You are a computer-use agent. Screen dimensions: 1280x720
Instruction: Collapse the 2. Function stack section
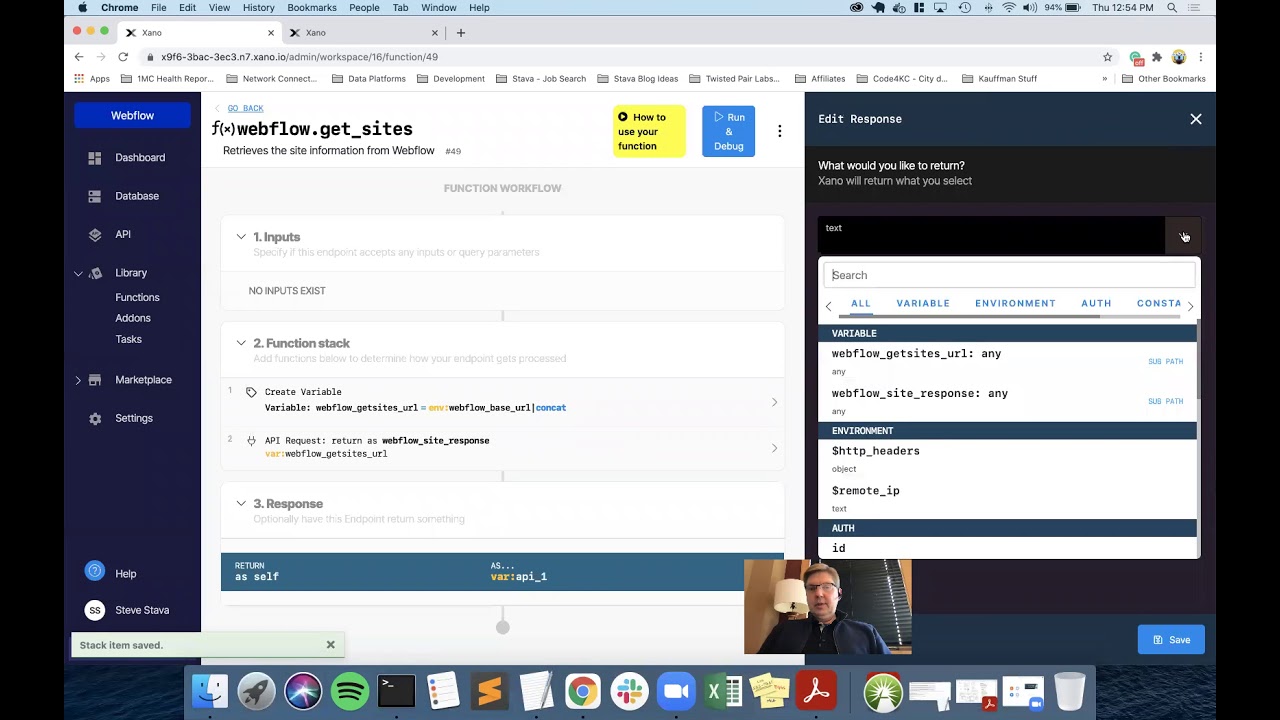241,343
